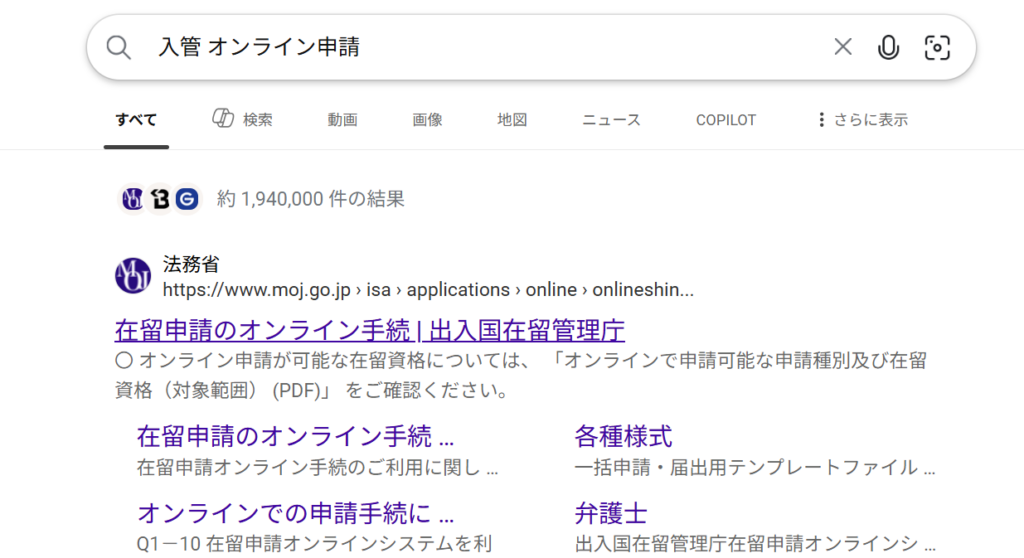Switch to the 検索 tab
The image size is (1024, 558).
click(243, 120)
